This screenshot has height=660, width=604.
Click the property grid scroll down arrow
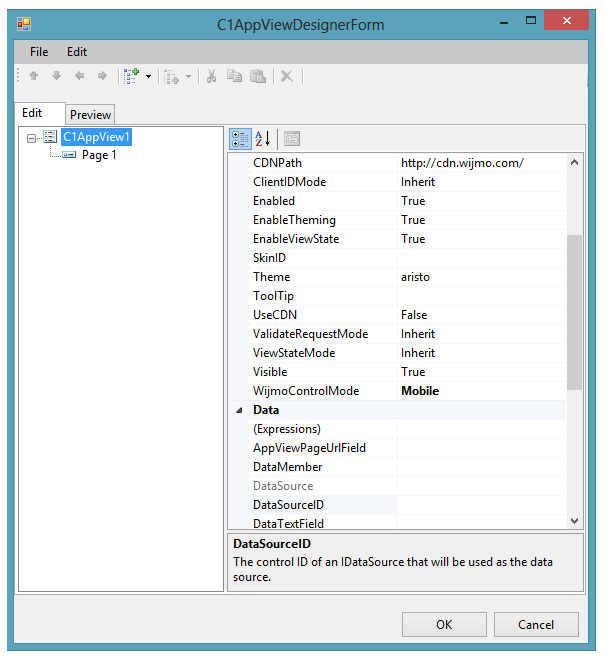574,521
